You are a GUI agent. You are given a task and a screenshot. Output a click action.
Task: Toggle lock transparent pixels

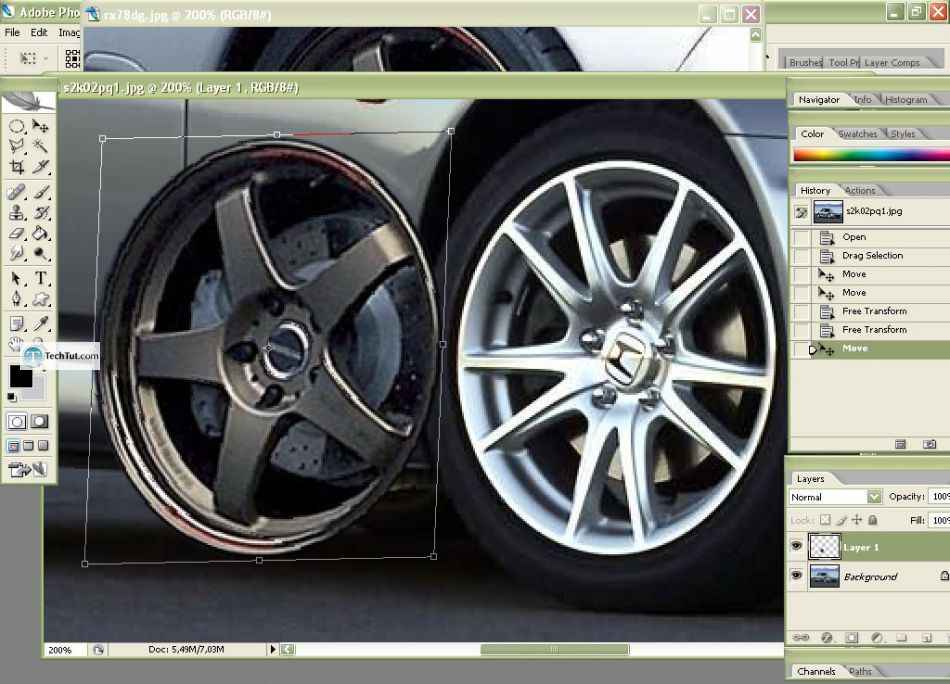tap(825, 520)
